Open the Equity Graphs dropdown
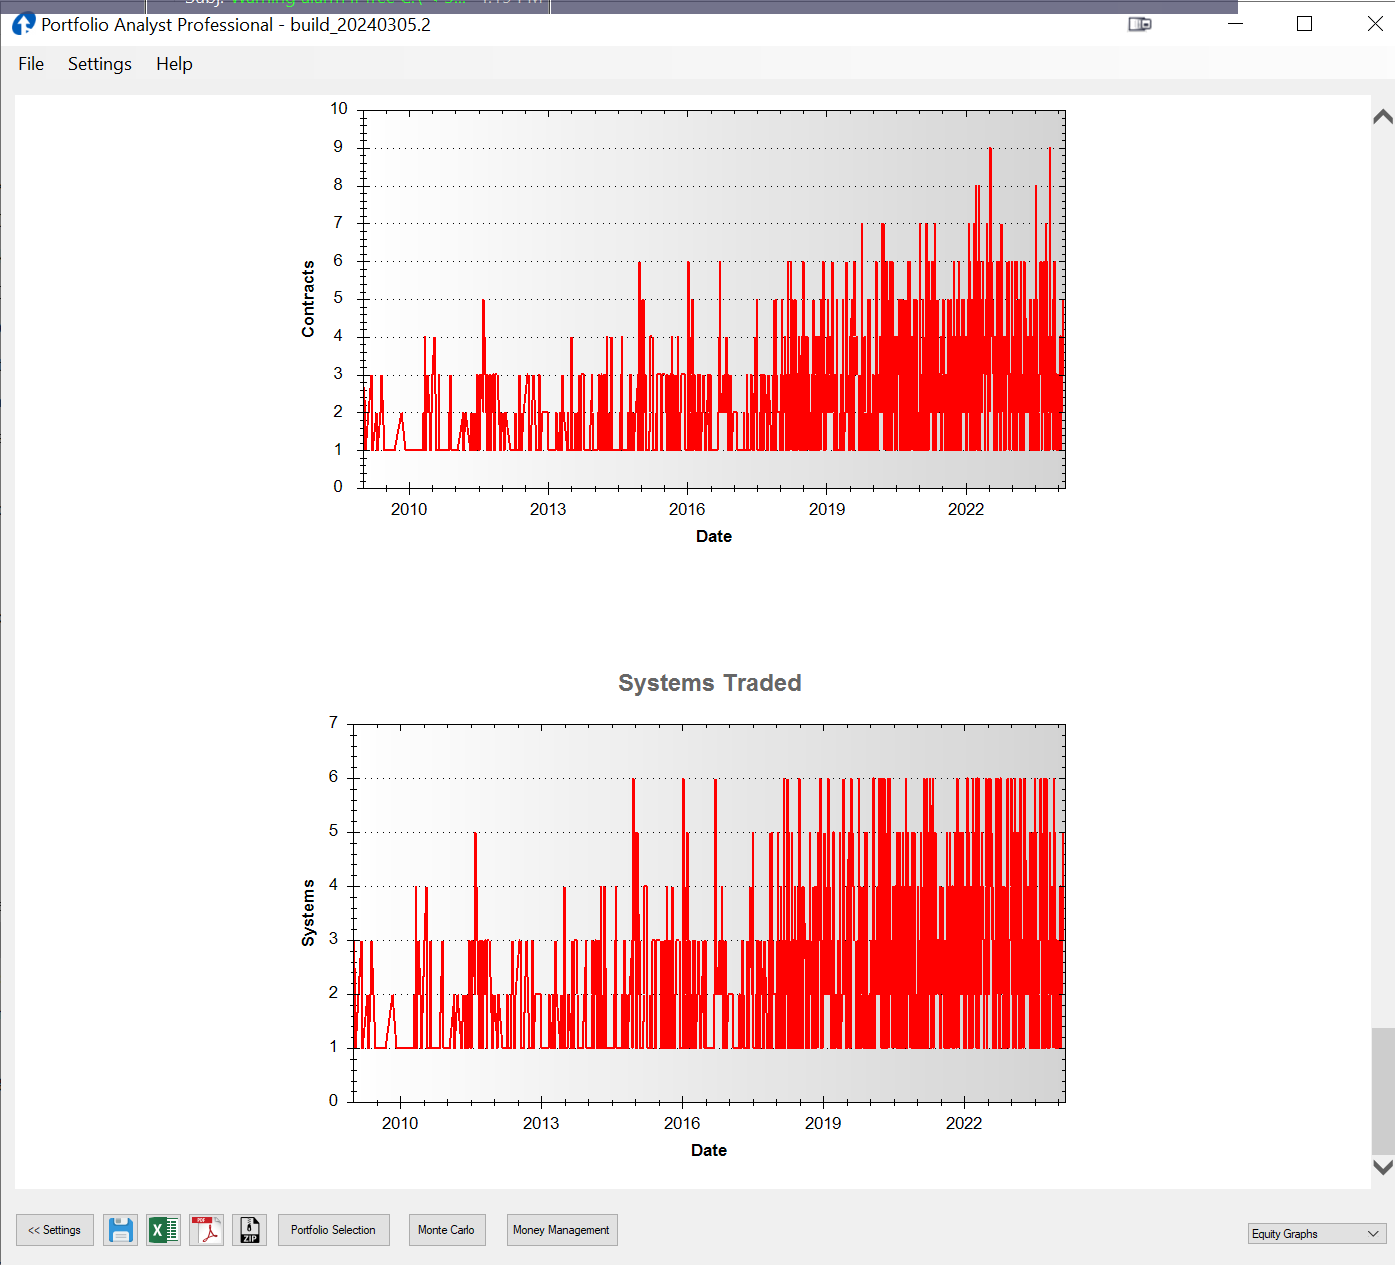The width and height of the screenshot is (1395, 1265). pyautogui.click(x=1316, y=1234)
